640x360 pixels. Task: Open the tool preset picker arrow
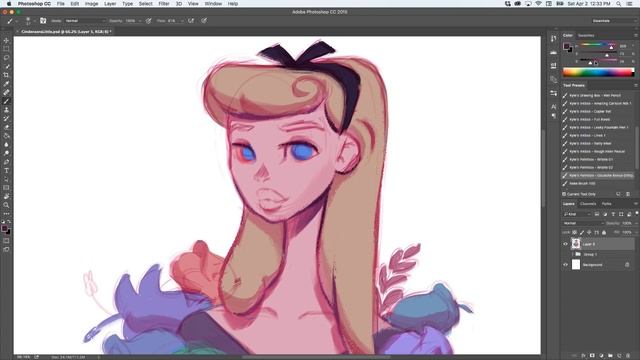click(x=17, y=20)
